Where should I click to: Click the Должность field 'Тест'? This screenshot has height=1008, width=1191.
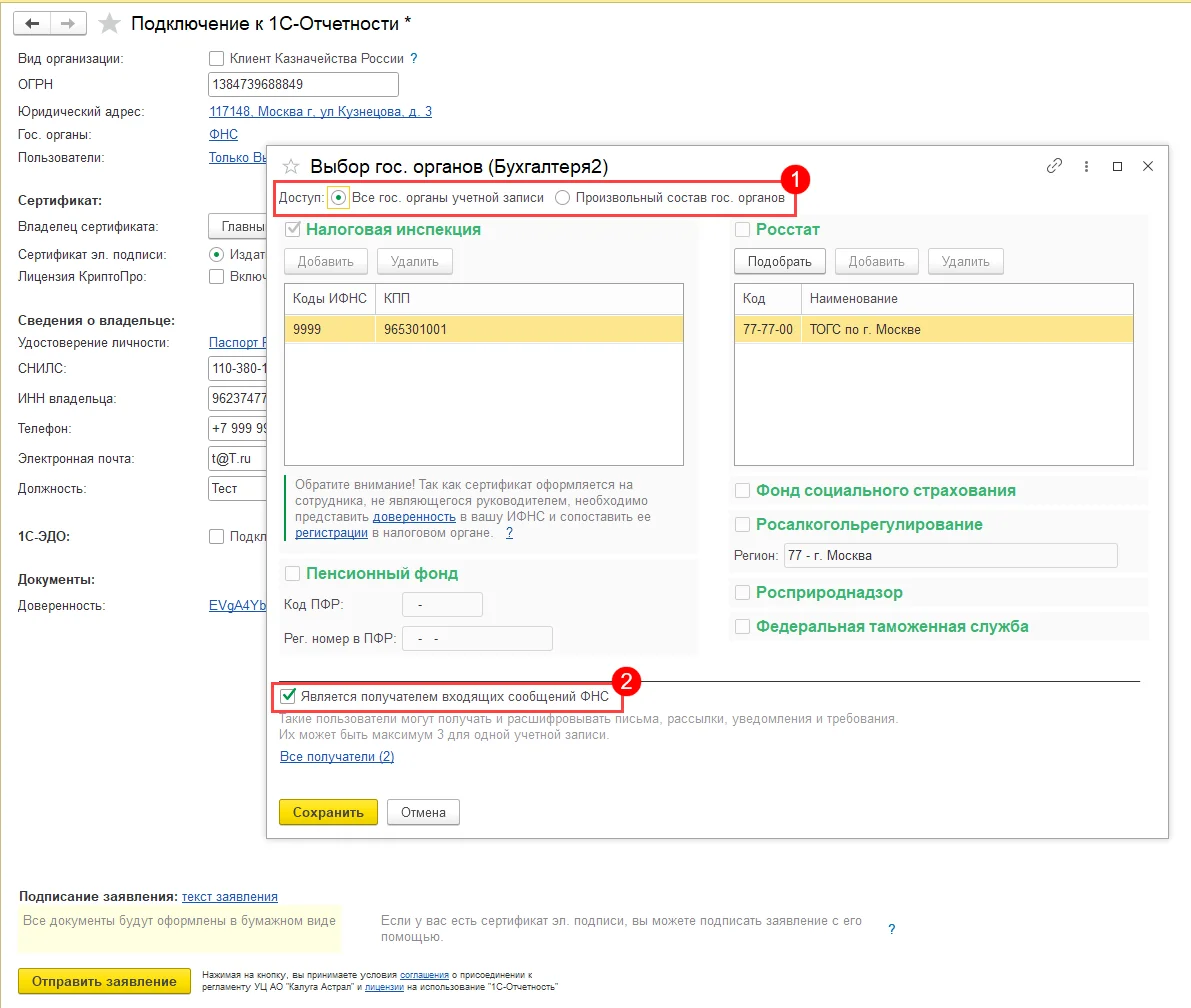click(x=237, y=488)
